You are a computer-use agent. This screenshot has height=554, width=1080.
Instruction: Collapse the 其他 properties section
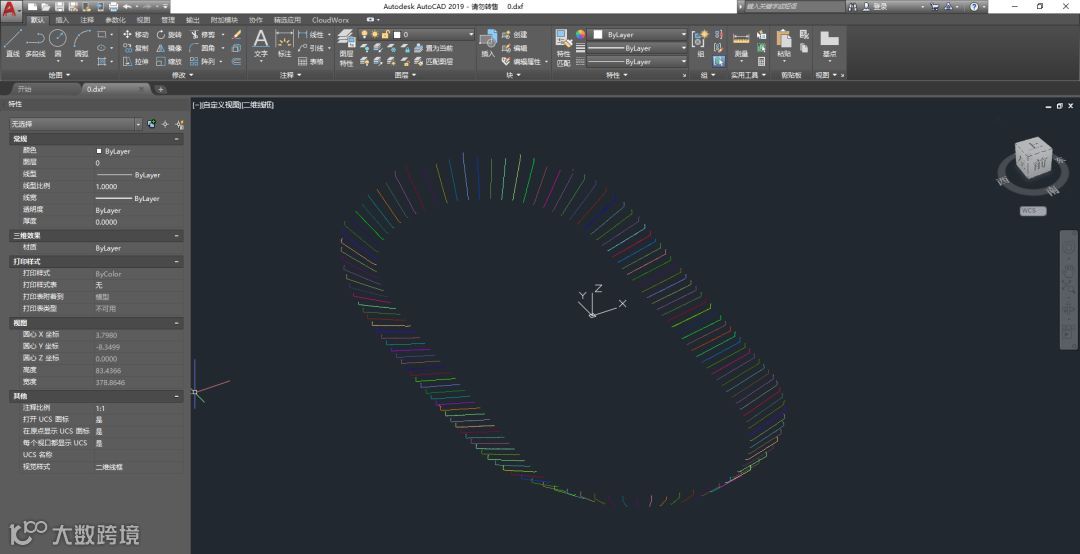click(x=177, y=396)
